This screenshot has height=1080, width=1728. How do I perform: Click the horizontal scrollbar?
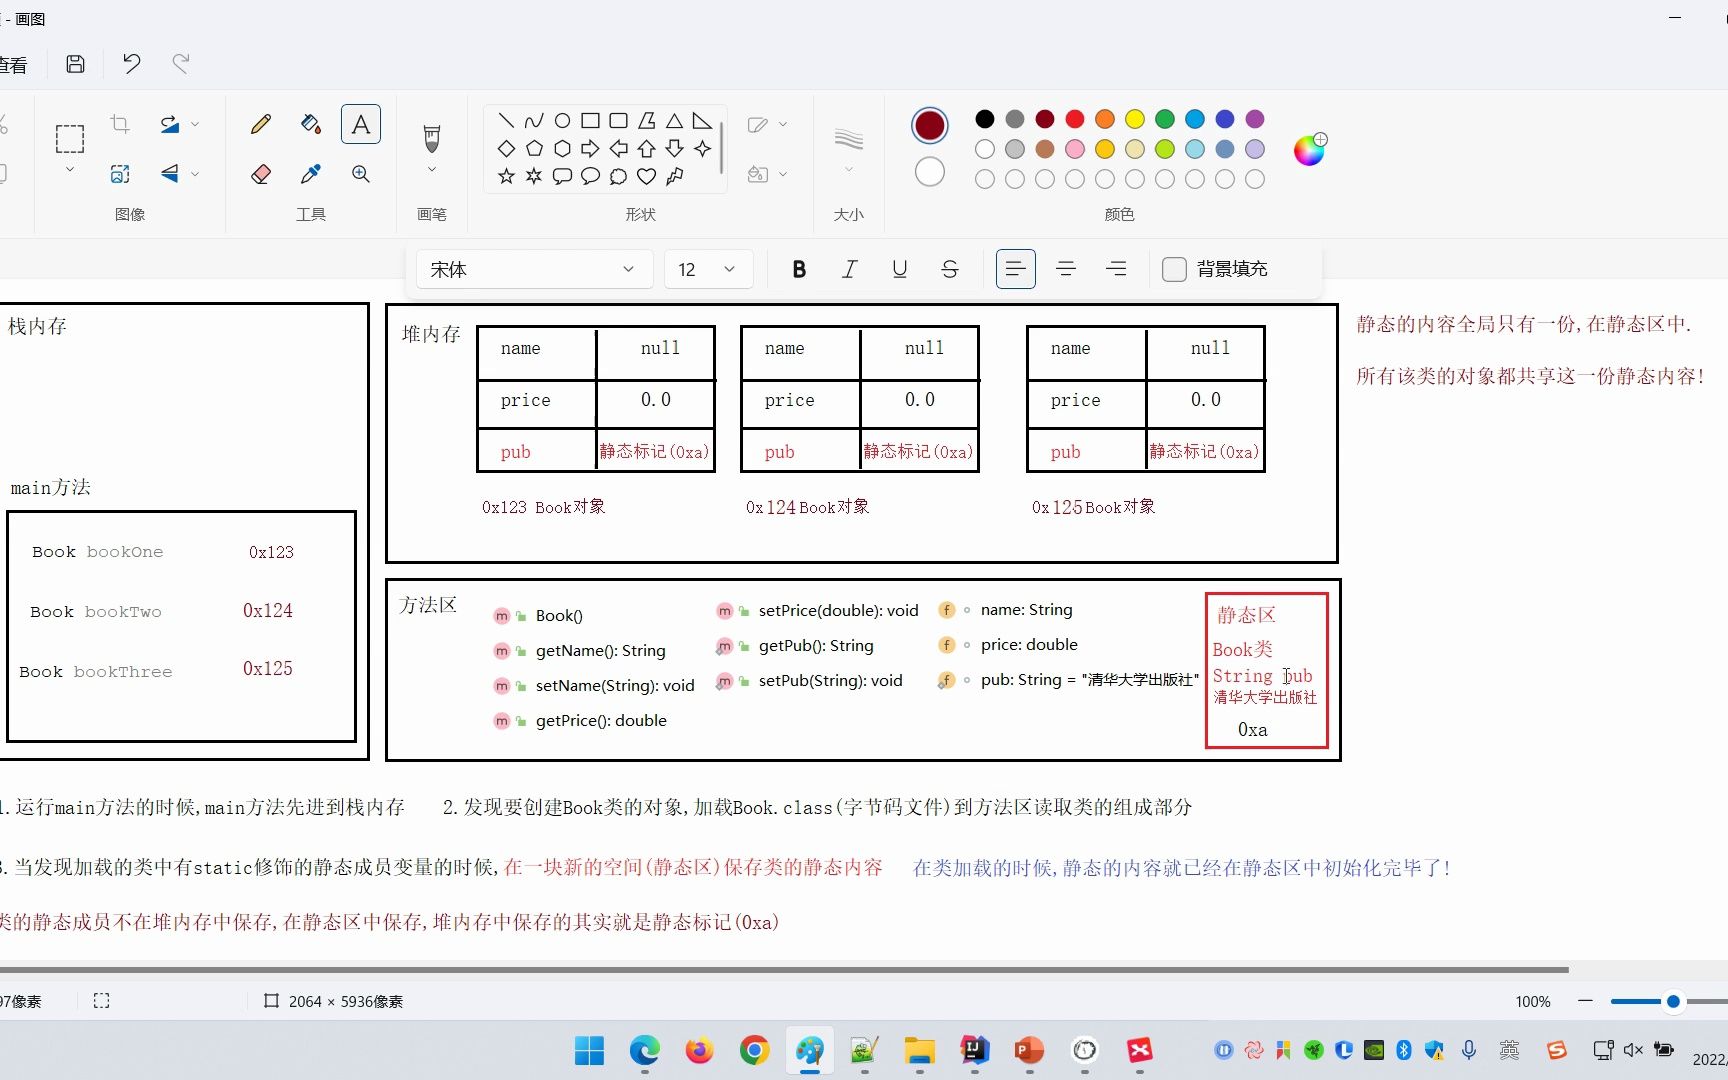click(784, 969)
